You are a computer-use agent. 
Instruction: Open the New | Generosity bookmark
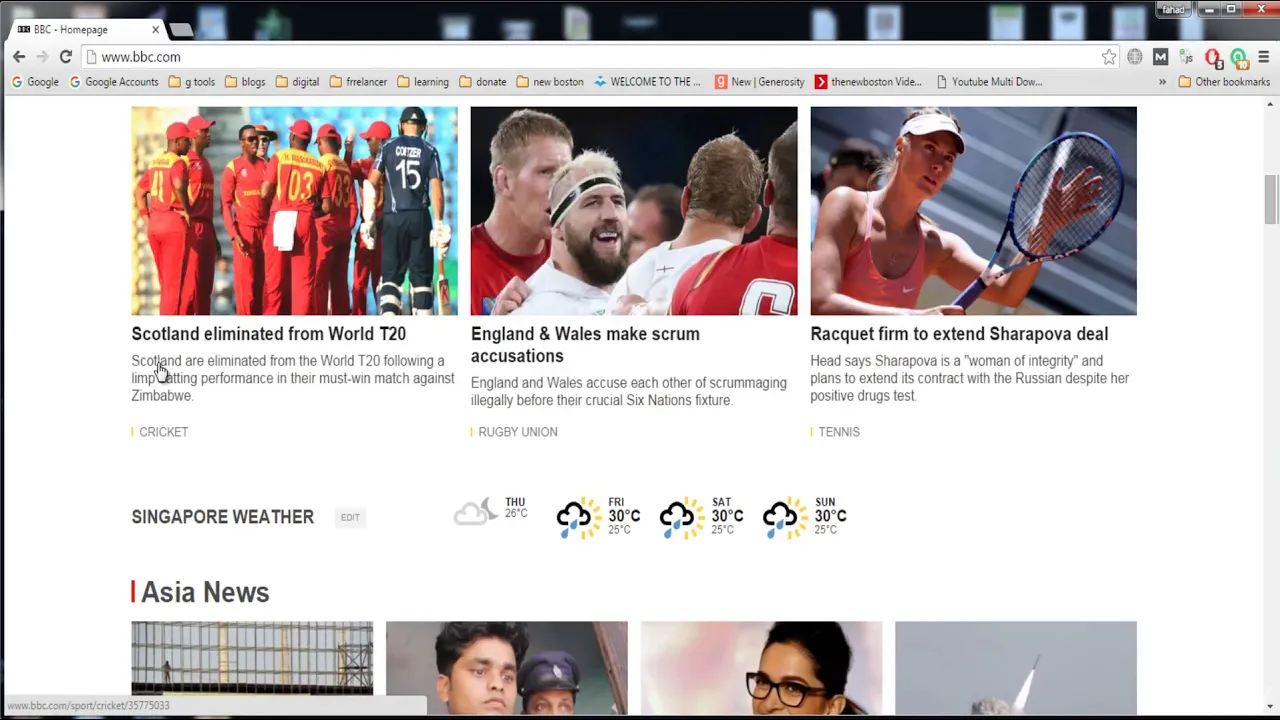pyautogui.click(x=760, y=82)
